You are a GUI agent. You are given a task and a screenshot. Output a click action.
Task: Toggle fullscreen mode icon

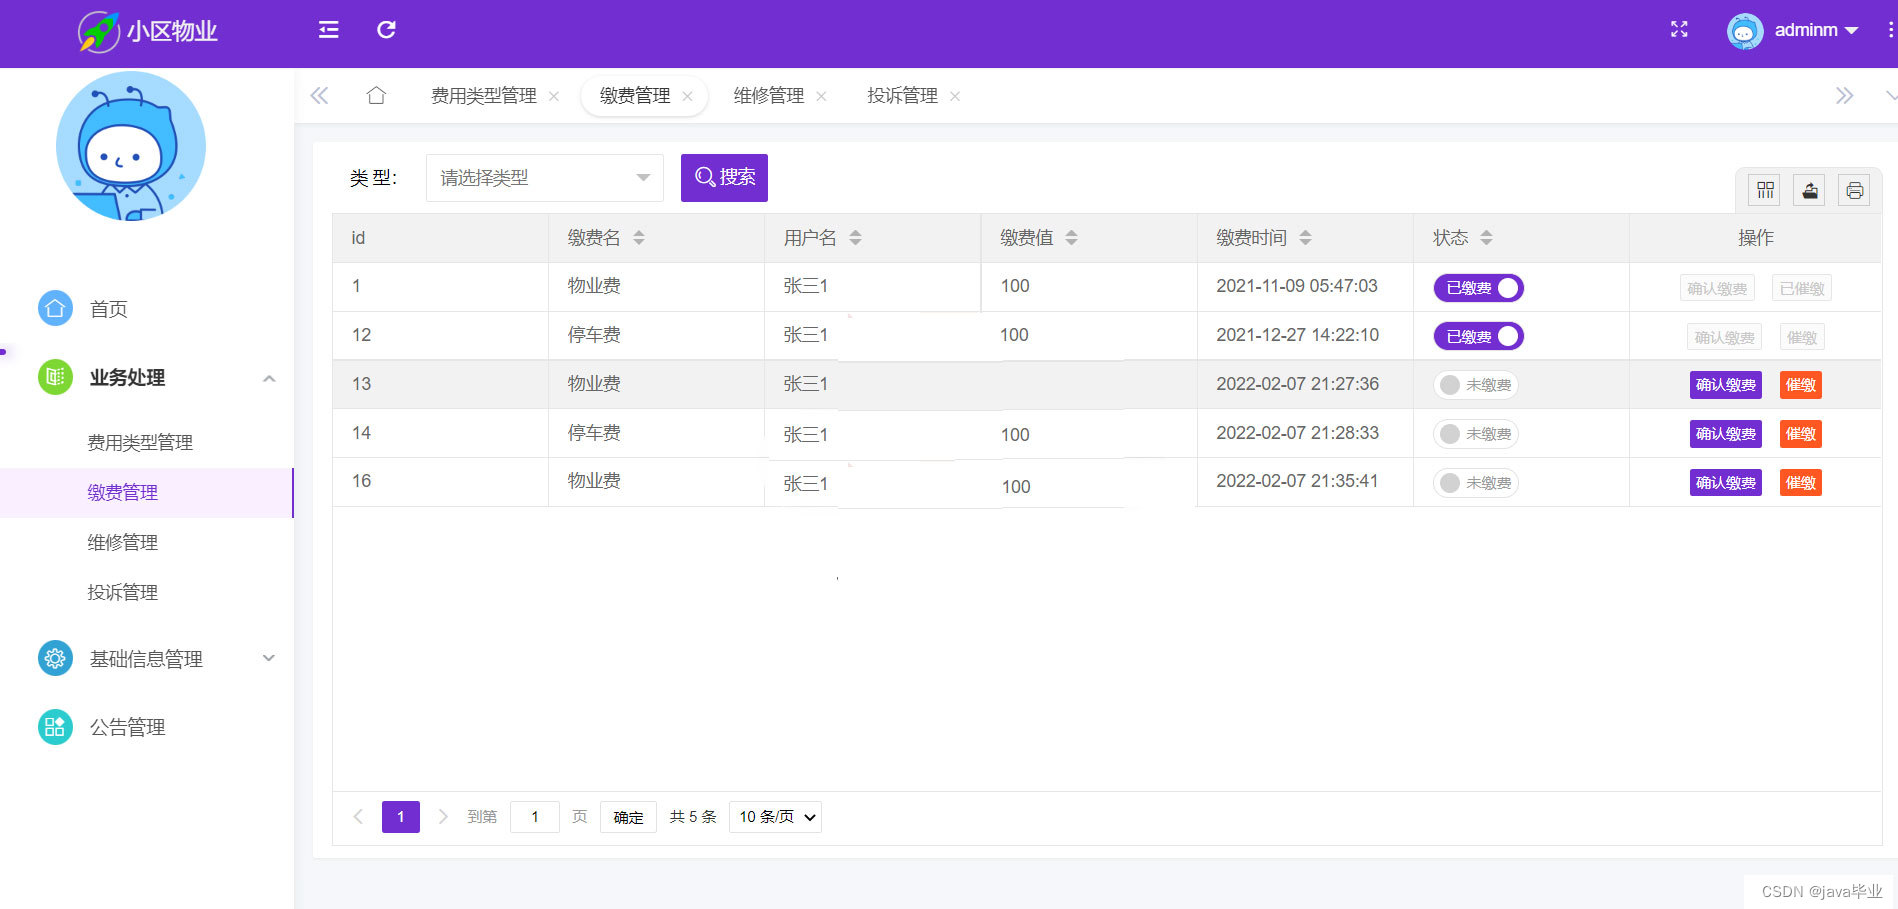pyautogui.click(x=1679, y=30)
